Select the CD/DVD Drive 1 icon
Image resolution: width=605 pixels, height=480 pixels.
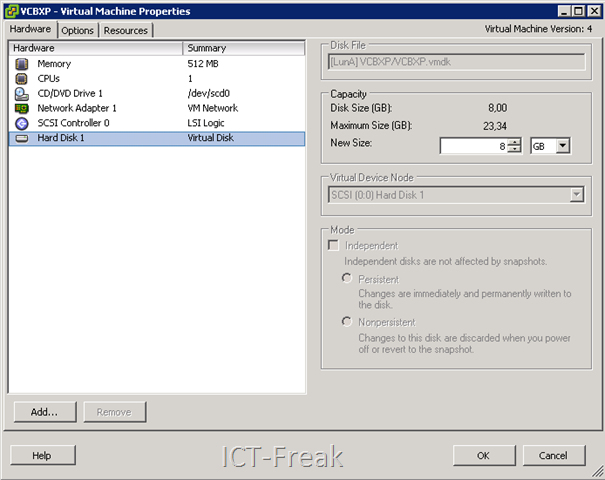point(22,93)
